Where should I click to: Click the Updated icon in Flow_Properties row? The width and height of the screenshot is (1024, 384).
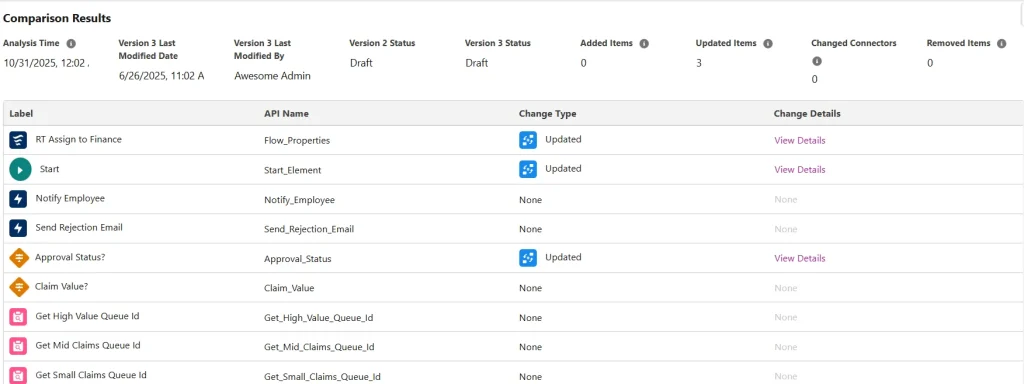coord(528,140)
